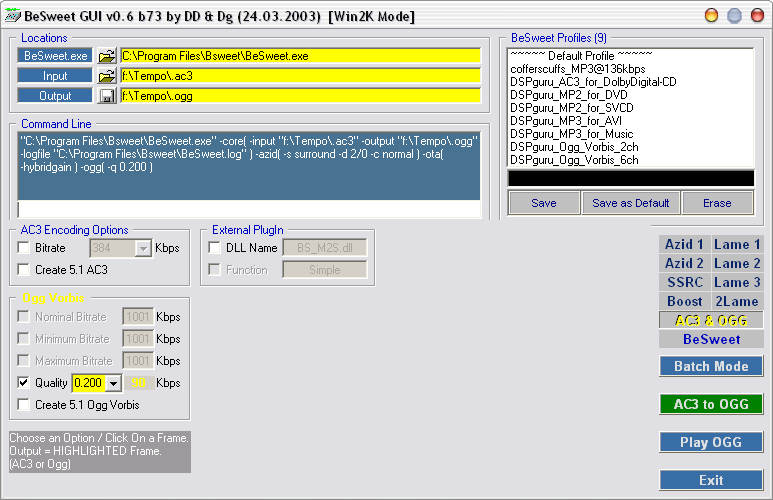This screenshot has width=773, height=500.
Task: Toggle the Nominal Bitrate checkbox
Action: pos(23,316)
